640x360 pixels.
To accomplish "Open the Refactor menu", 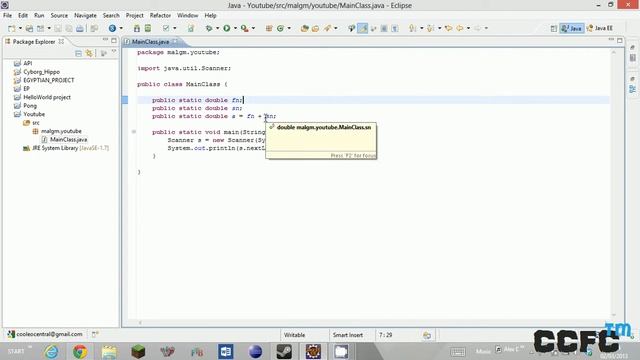I will pyautogui.click(x=160, y=16).
